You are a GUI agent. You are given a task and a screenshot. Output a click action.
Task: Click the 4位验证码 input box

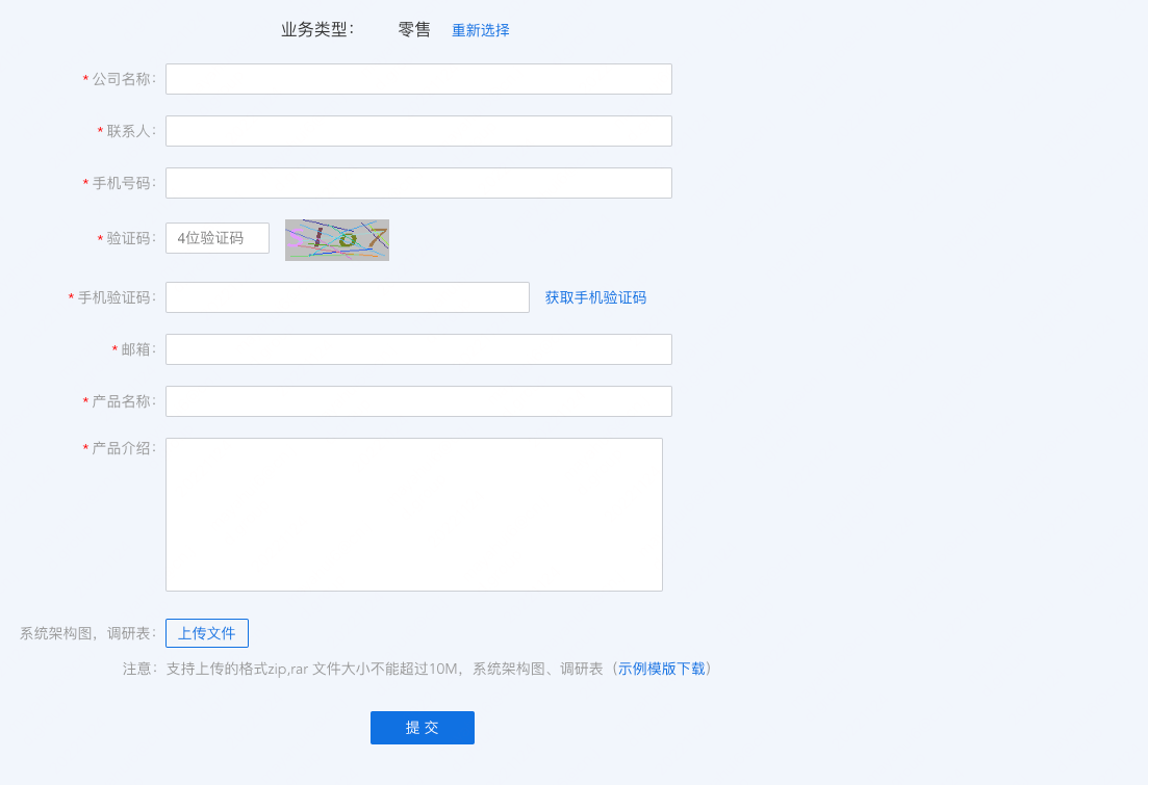[x=217, y=238]
